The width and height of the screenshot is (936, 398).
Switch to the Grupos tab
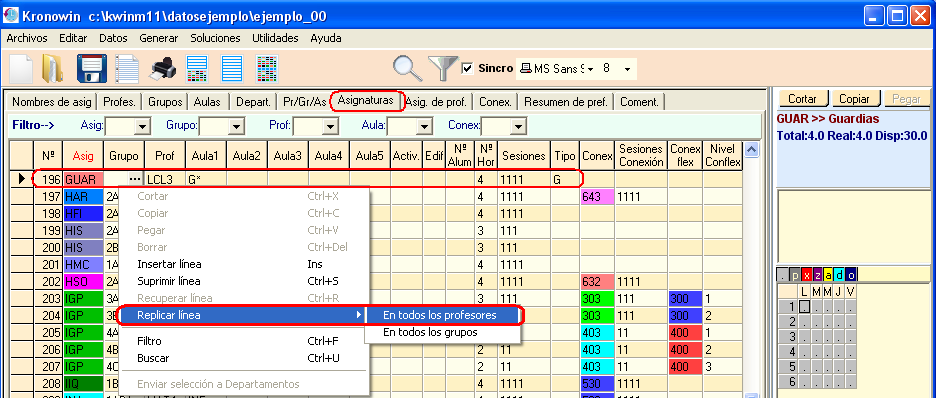(165, 102)
